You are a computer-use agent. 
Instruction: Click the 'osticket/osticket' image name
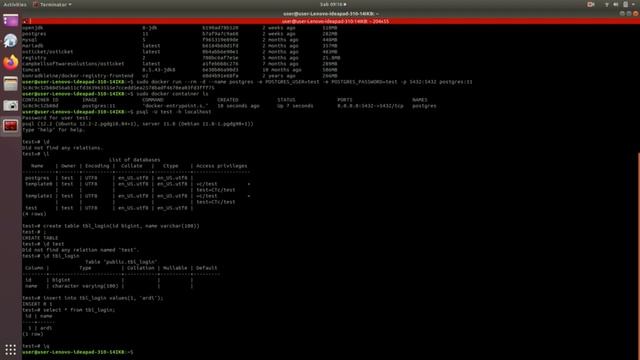(x=48, y=52)
